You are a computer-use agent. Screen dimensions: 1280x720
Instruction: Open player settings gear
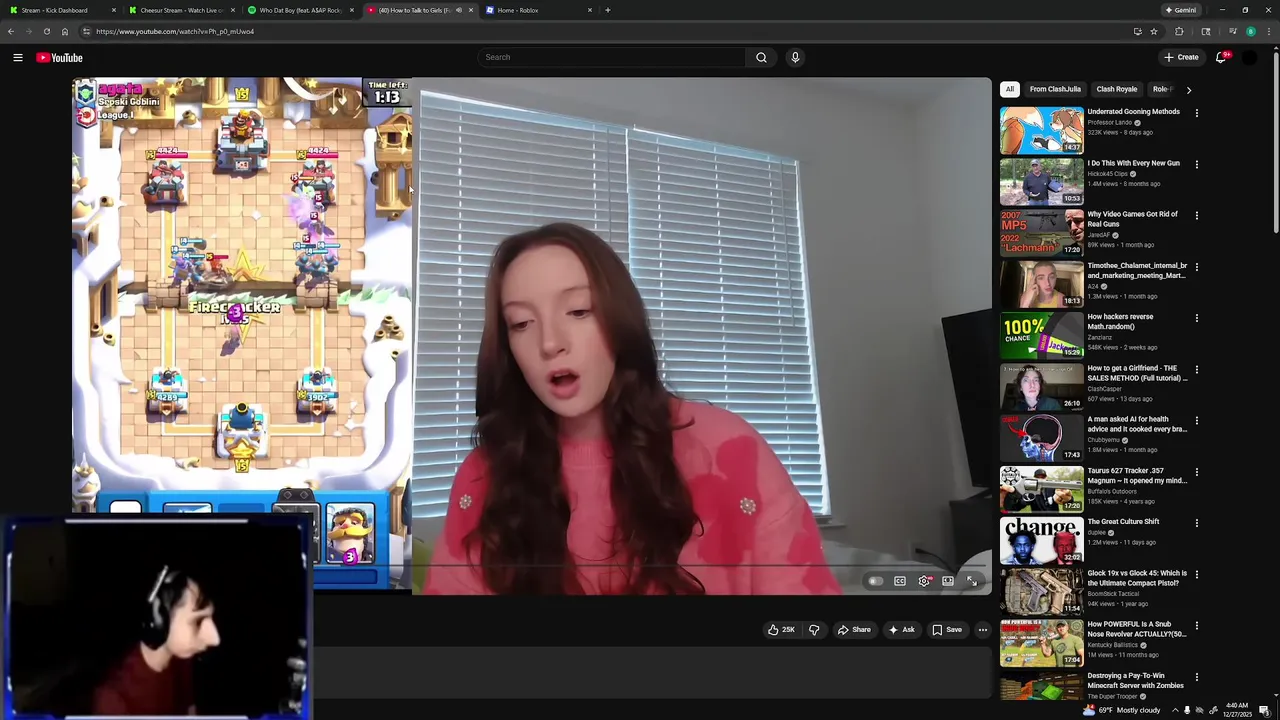point(924,581)
